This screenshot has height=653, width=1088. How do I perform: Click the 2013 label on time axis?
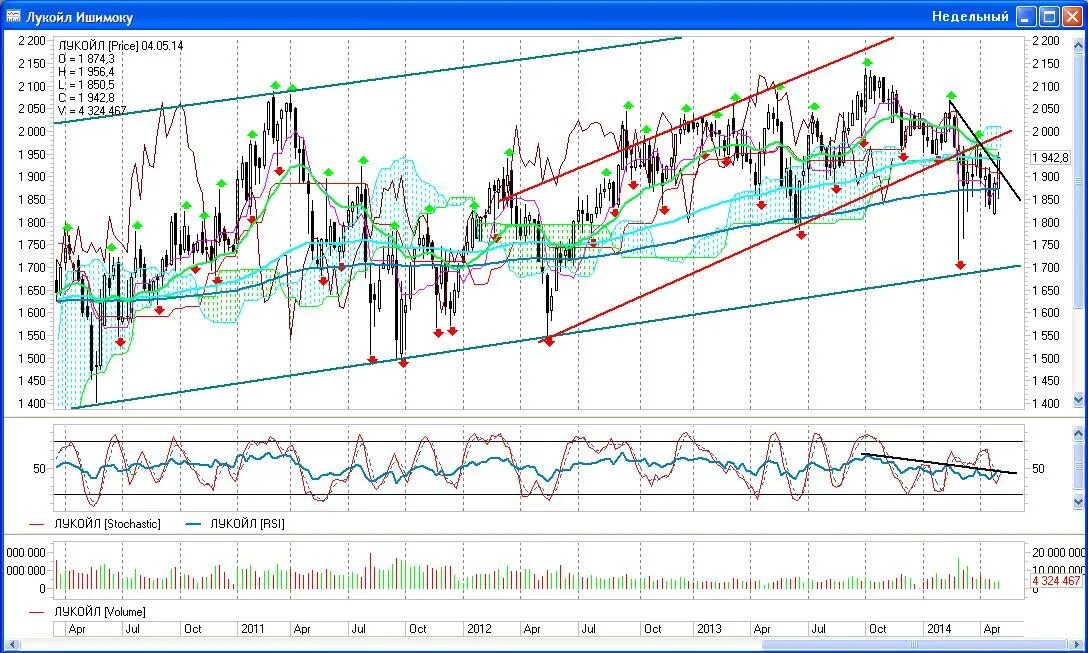708,629
